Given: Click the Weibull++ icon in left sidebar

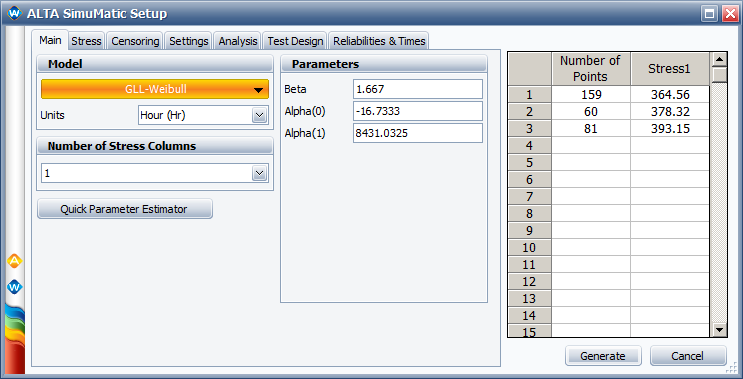Looking at the screenshot, I should point(15,287).
